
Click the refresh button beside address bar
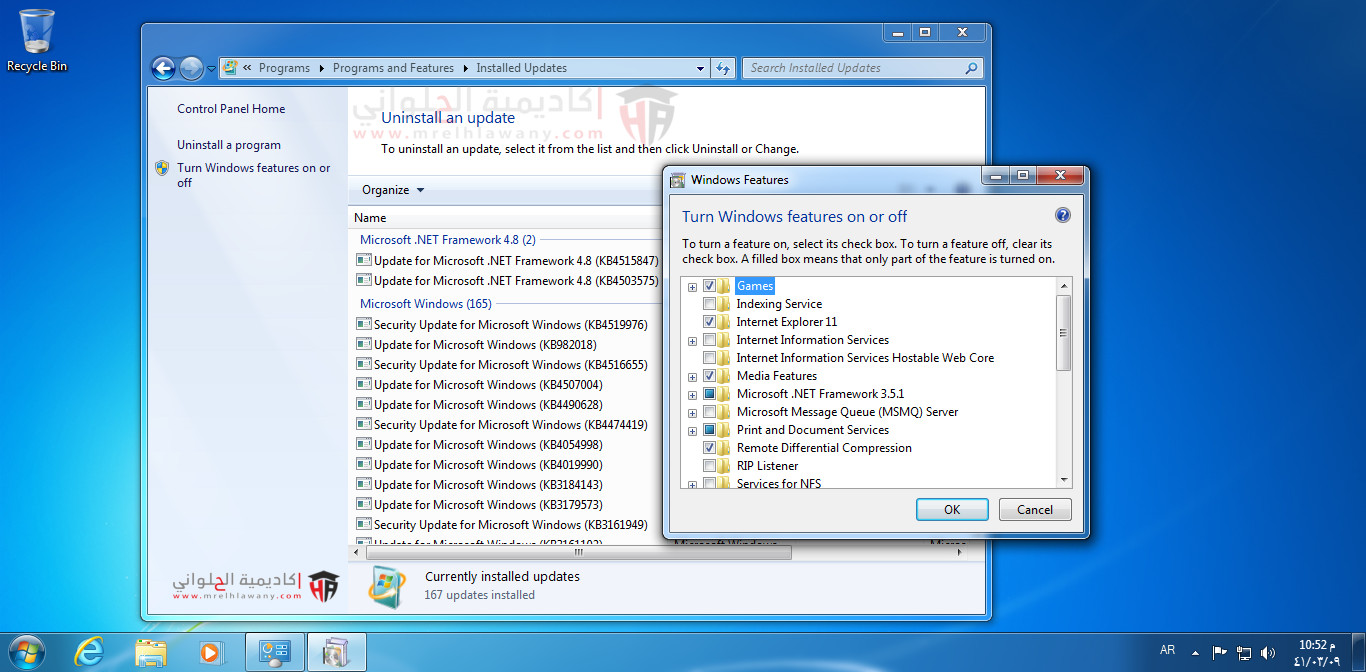(x=723, y=68)
